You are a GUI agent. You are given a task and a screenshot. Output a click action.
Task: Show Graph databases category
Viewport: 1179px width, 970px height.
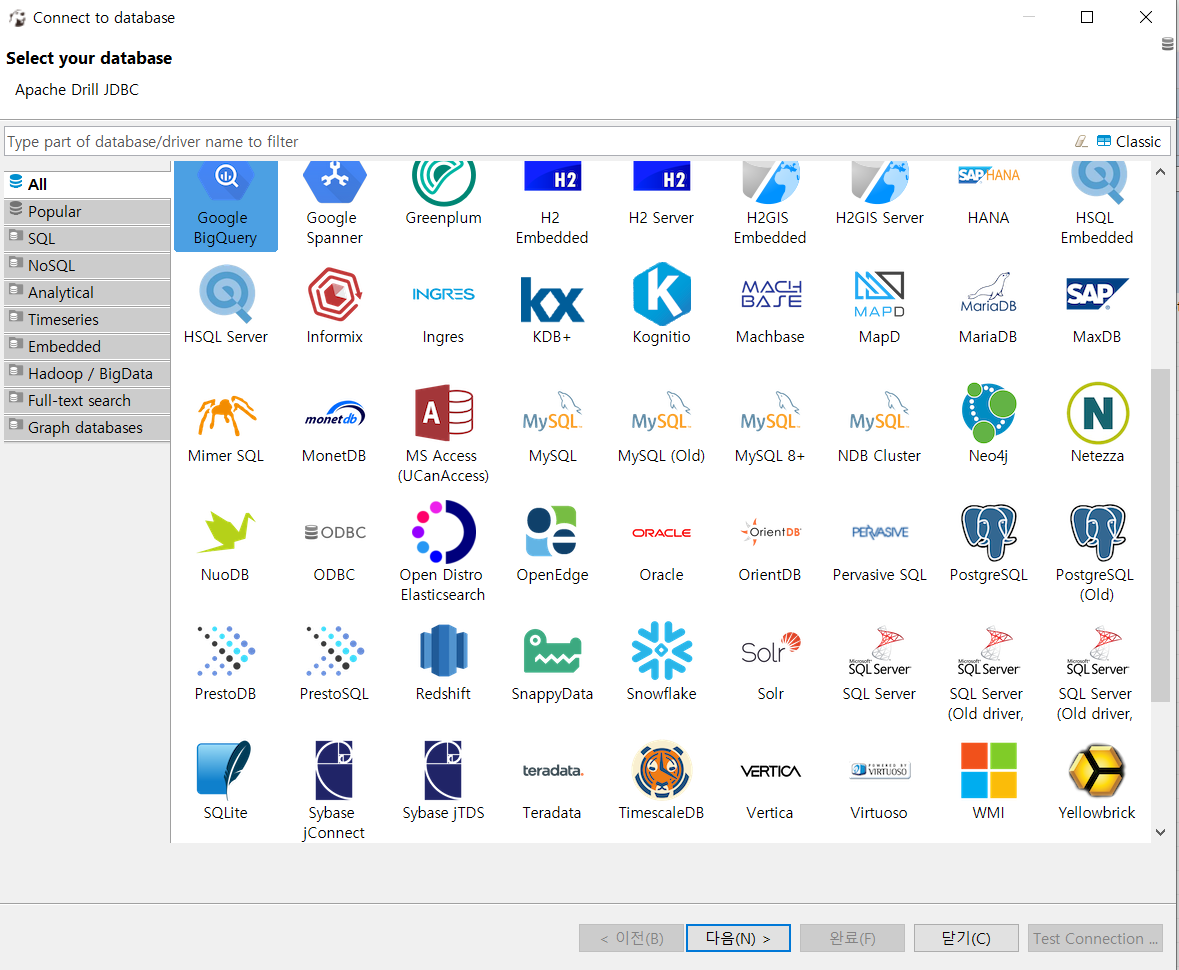87,428
